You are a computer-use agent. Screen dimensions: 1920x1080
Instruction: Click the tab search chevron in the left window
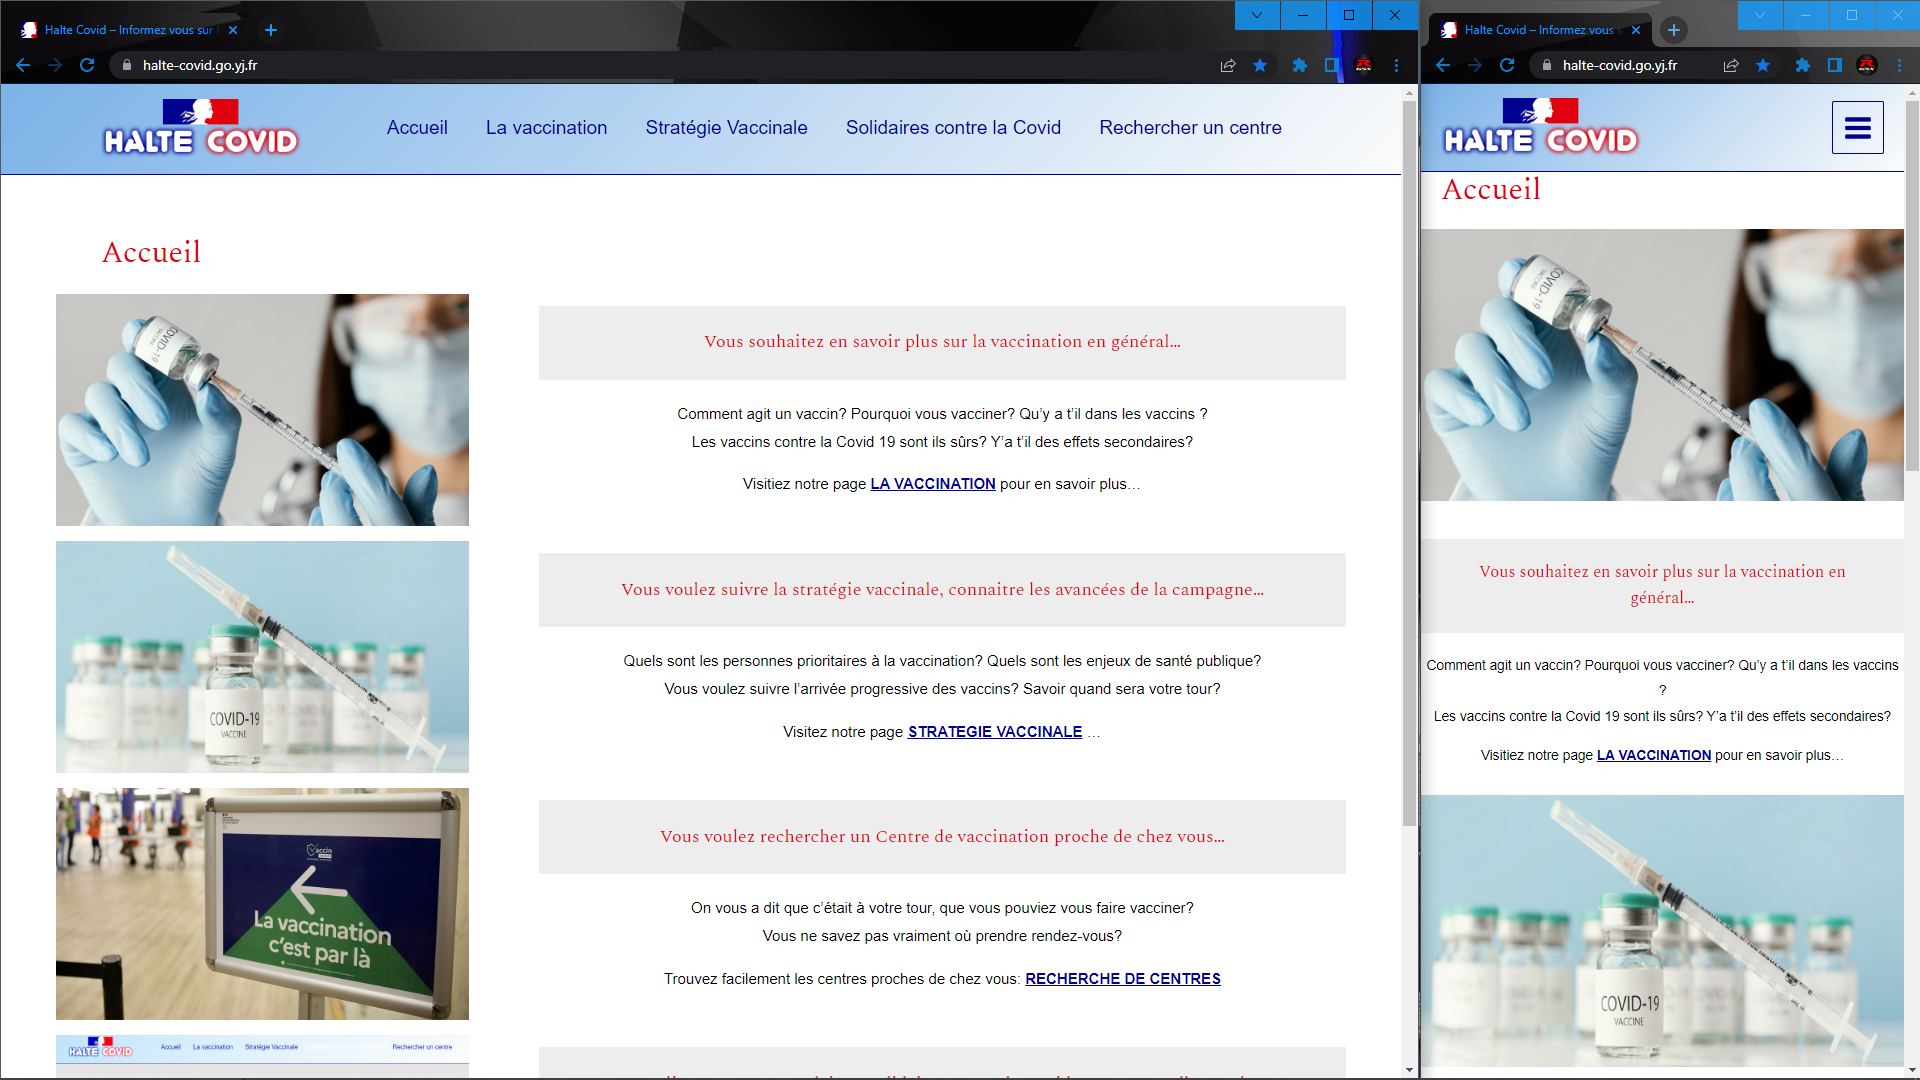pos(1257,15)
